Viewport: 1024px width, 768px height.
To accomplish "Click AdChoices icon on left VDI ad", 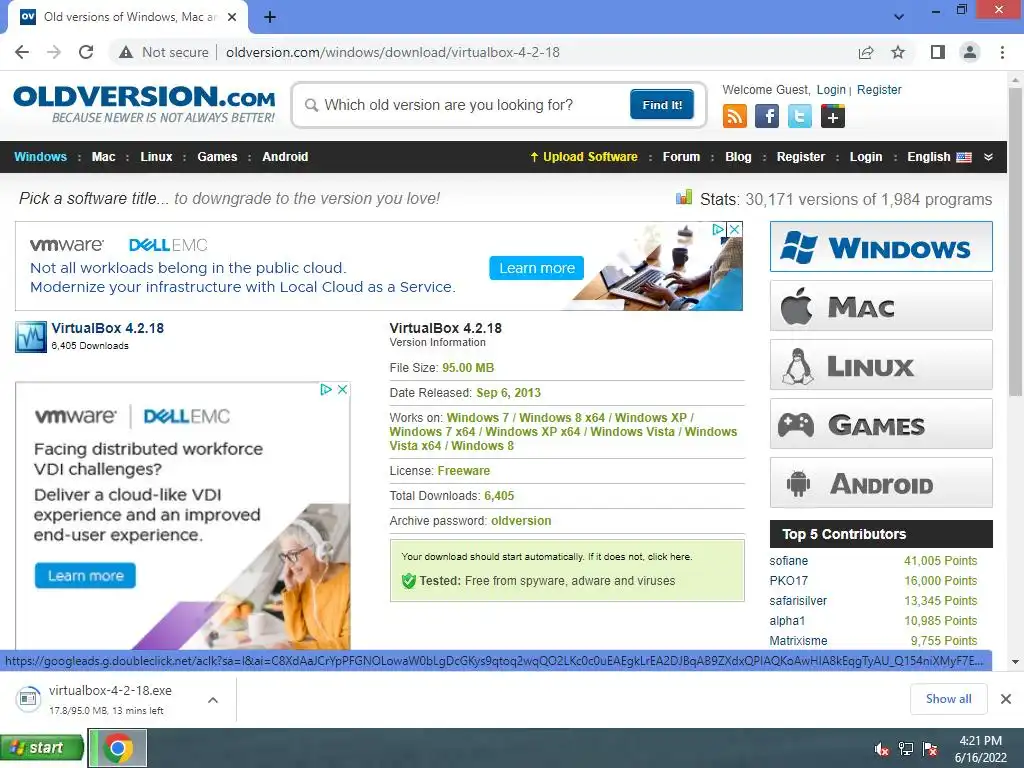I will coord(326,389).
